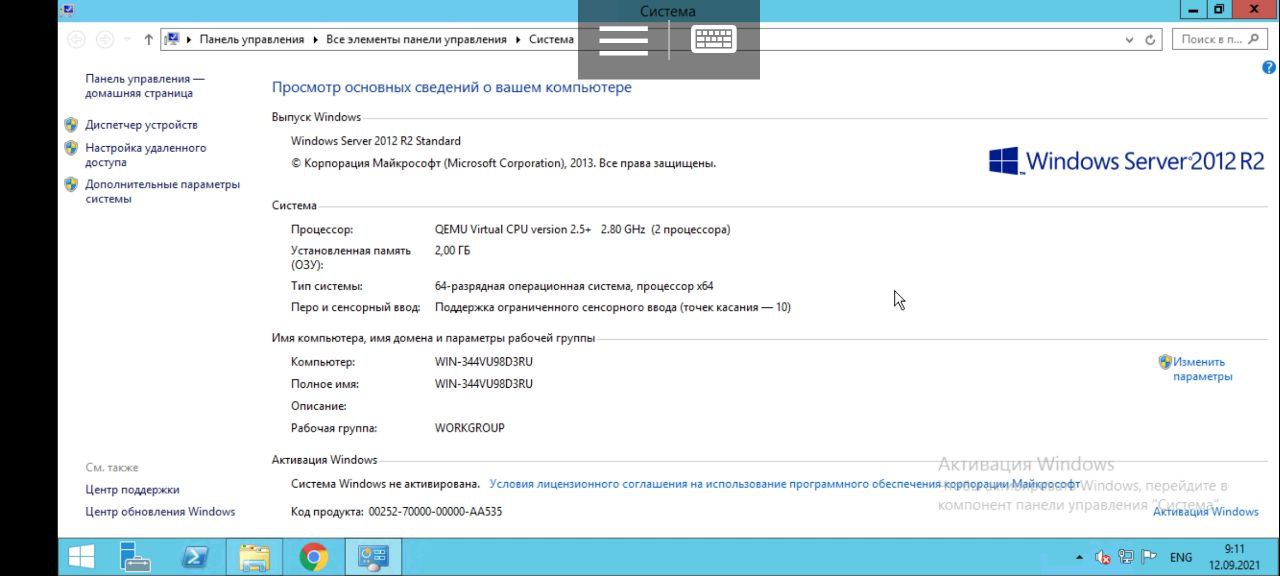1280x576 pixels.
Task: Show hidden tray icons
Action: pos(1079,558)
